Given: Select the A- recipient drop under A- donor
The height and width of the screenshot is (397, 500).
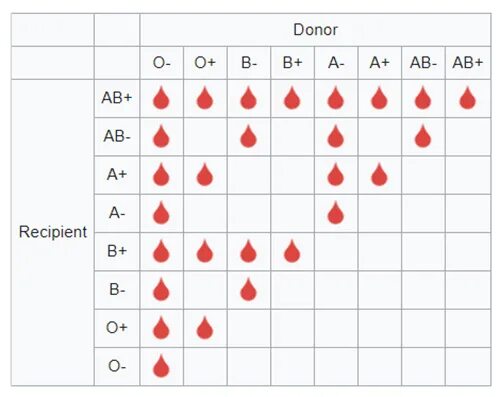Looking at the screenshot, I should point(335,212).
